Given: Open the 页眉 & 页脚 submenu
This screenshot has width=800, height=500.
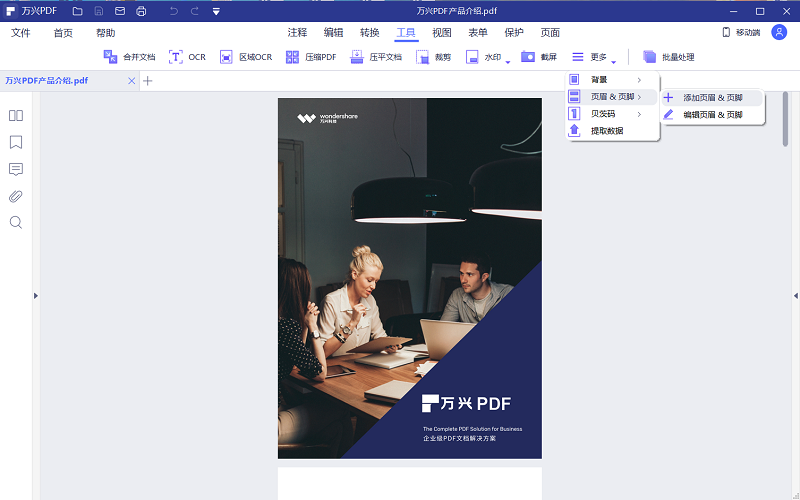Looking at the screenshot, I should (612, 96).
